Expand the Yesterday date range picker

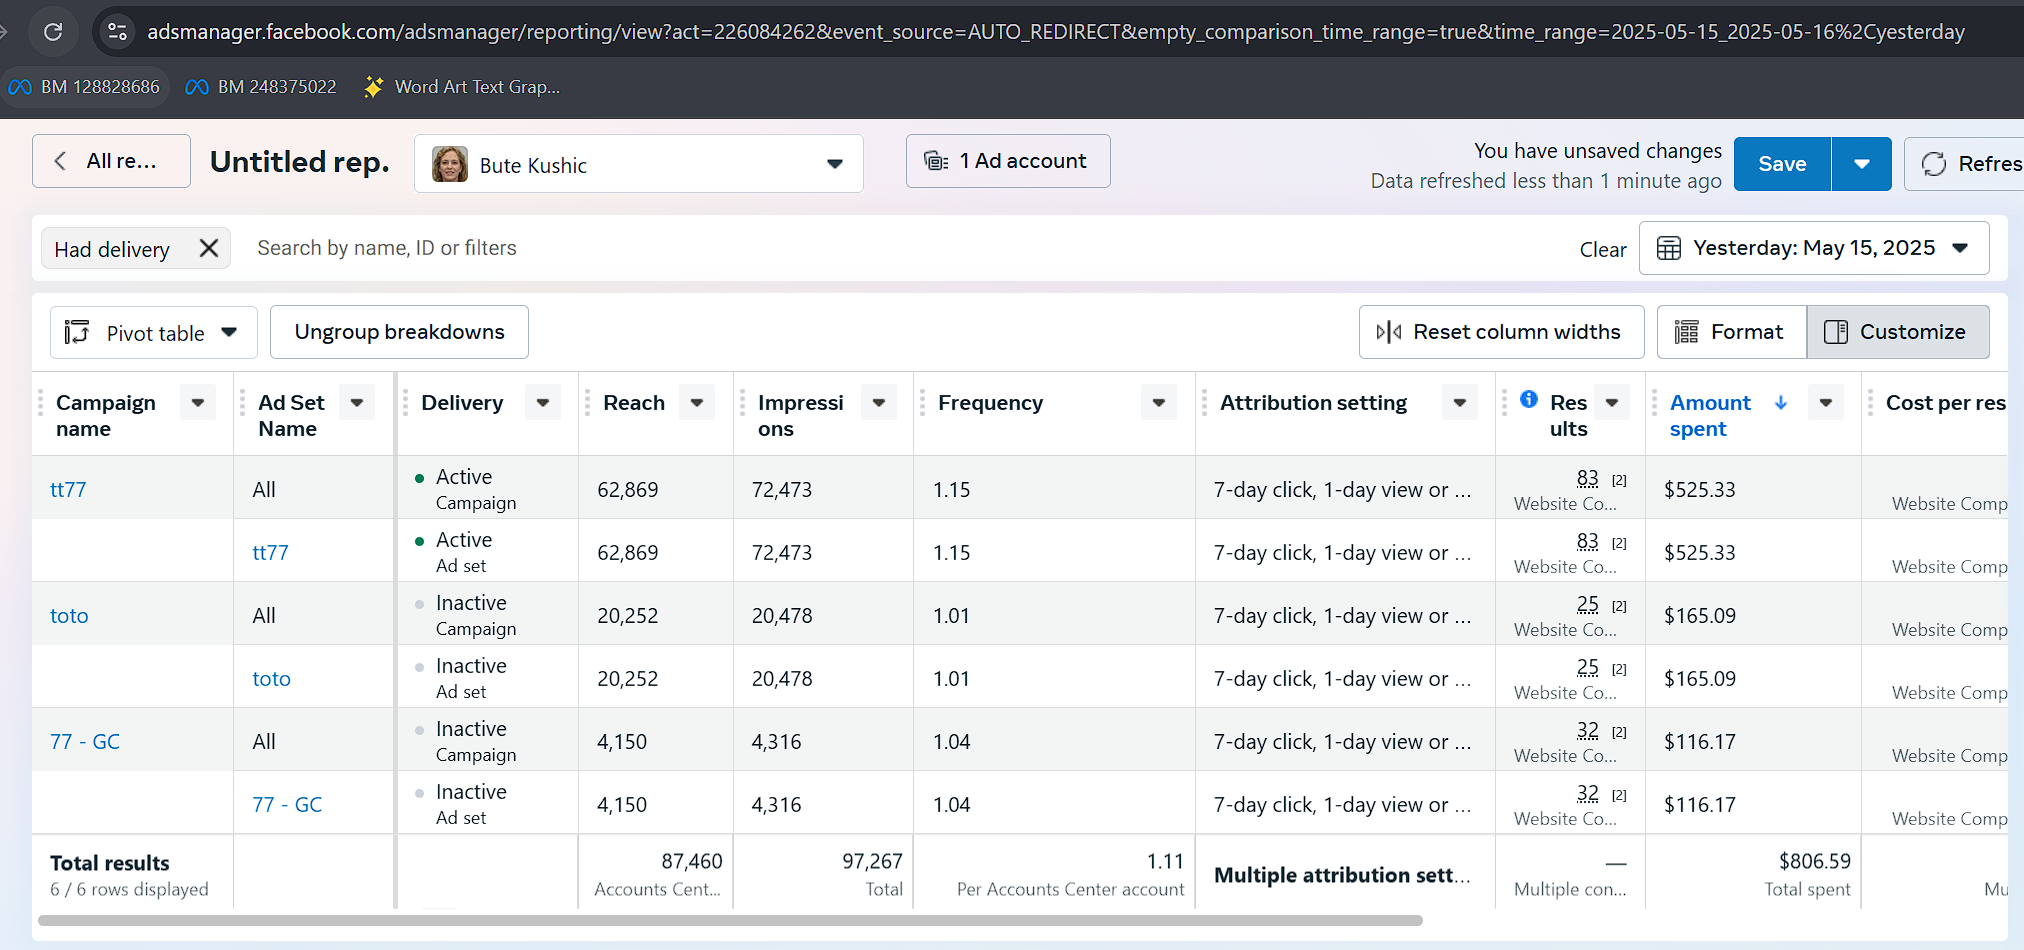click(x=1813, y=248)
